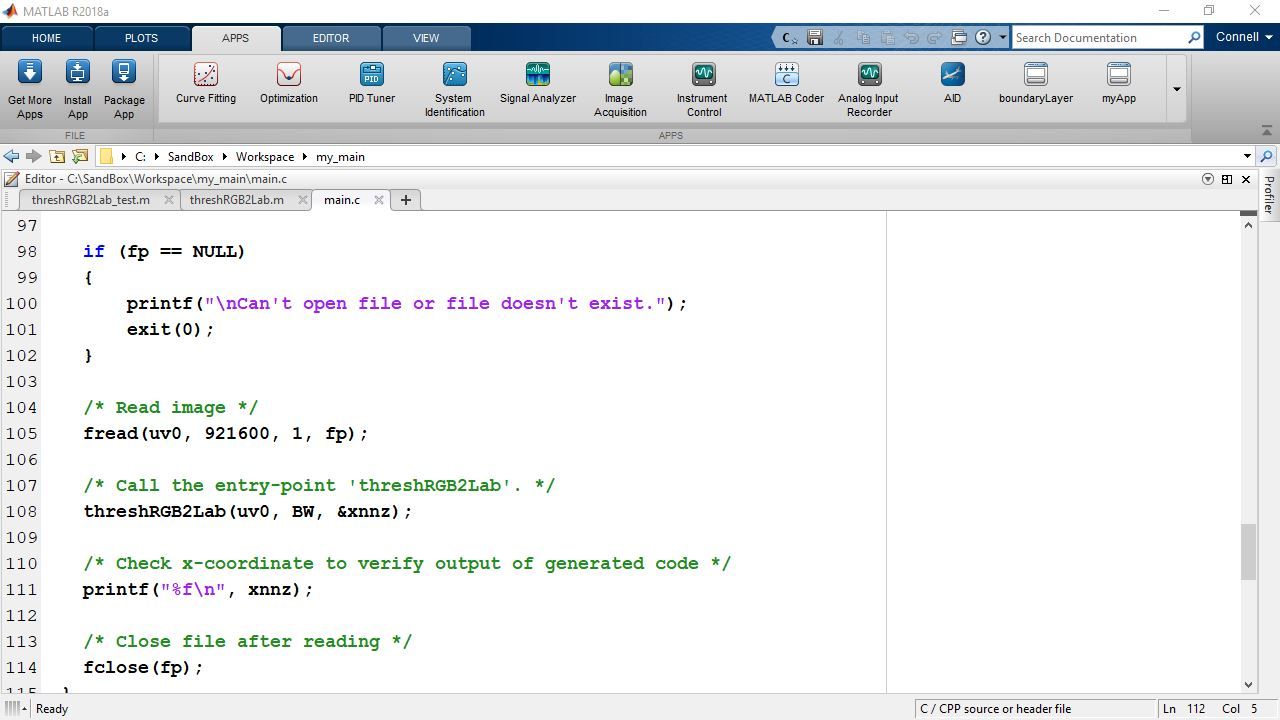The height and width of the screenshot is (720, 1280).
Task: Start the Image Acquisition app
Action: tap(619, 85)
